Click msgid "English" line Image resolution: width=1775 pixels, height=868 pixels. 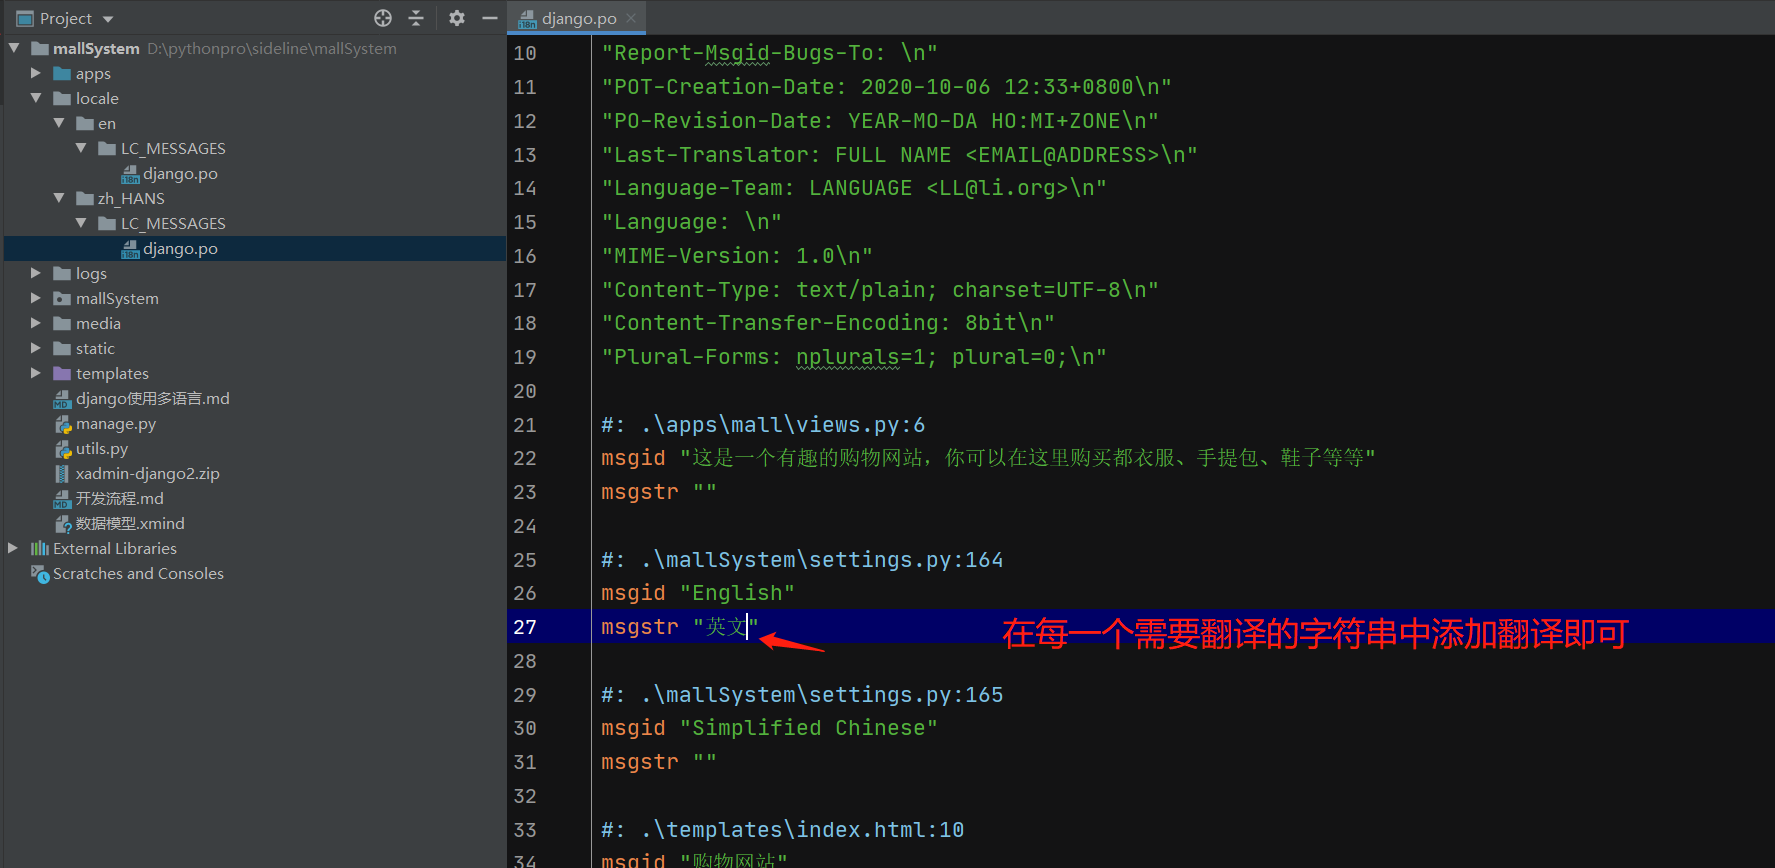point(698,593)
